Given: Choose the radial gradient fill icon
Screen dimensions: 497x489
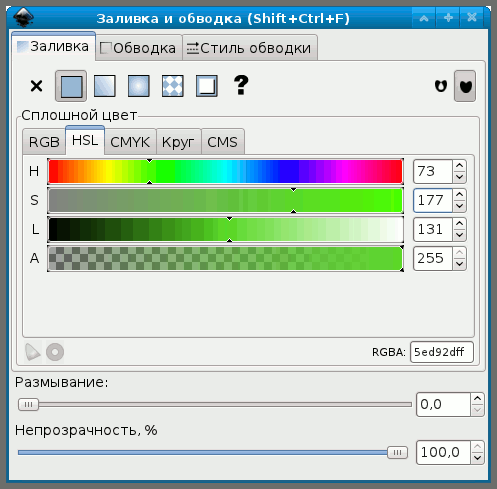Looking at the screenshot, I should pyautogui.click(x=139, y=86).
